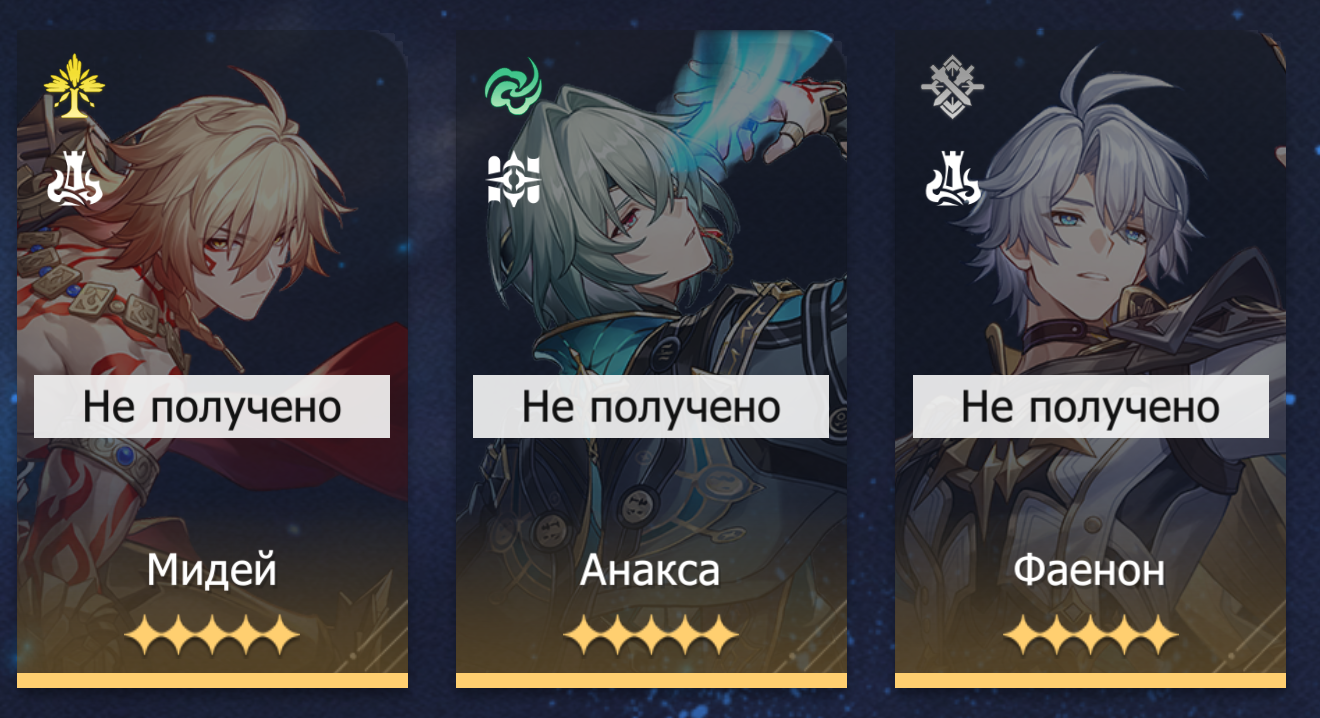Click the "Не получено" label on Фаенон's card

click(1091, 407)
